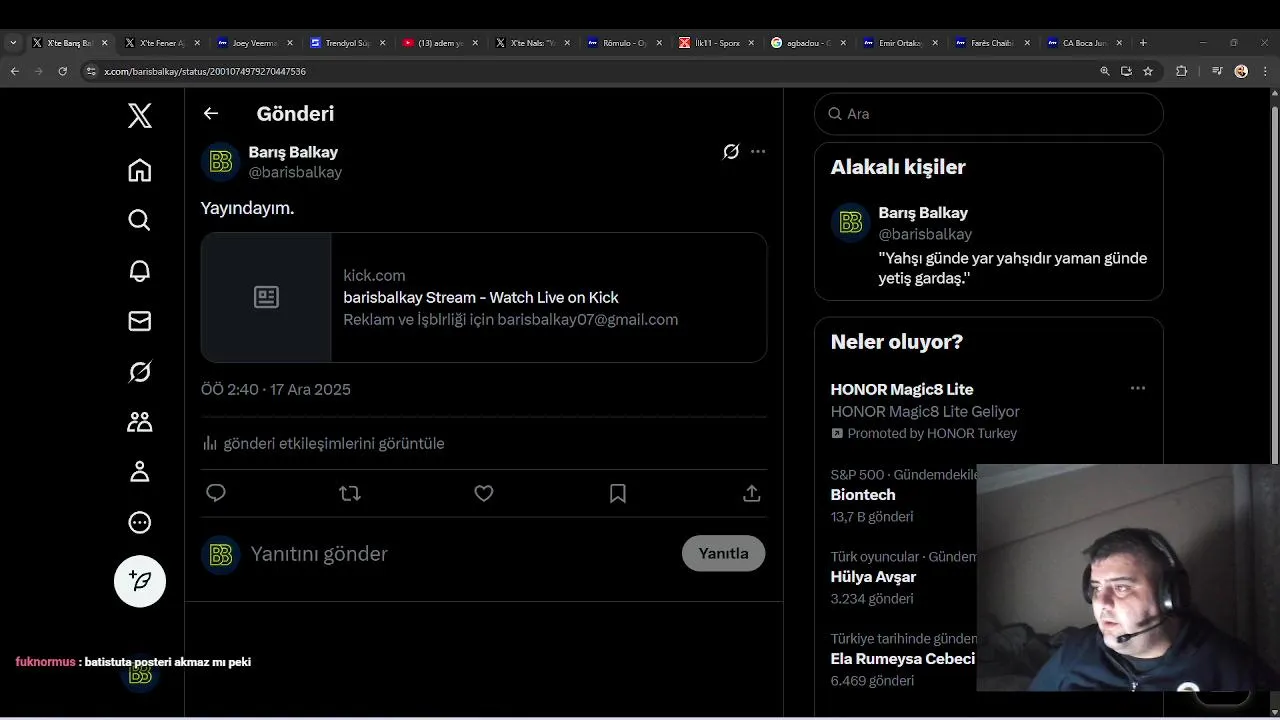Image resolution: width=1280 pixels, height=720 pixels.
Task: Click the kick.com card thumbnail placeholder
Action: coord(266,297)
